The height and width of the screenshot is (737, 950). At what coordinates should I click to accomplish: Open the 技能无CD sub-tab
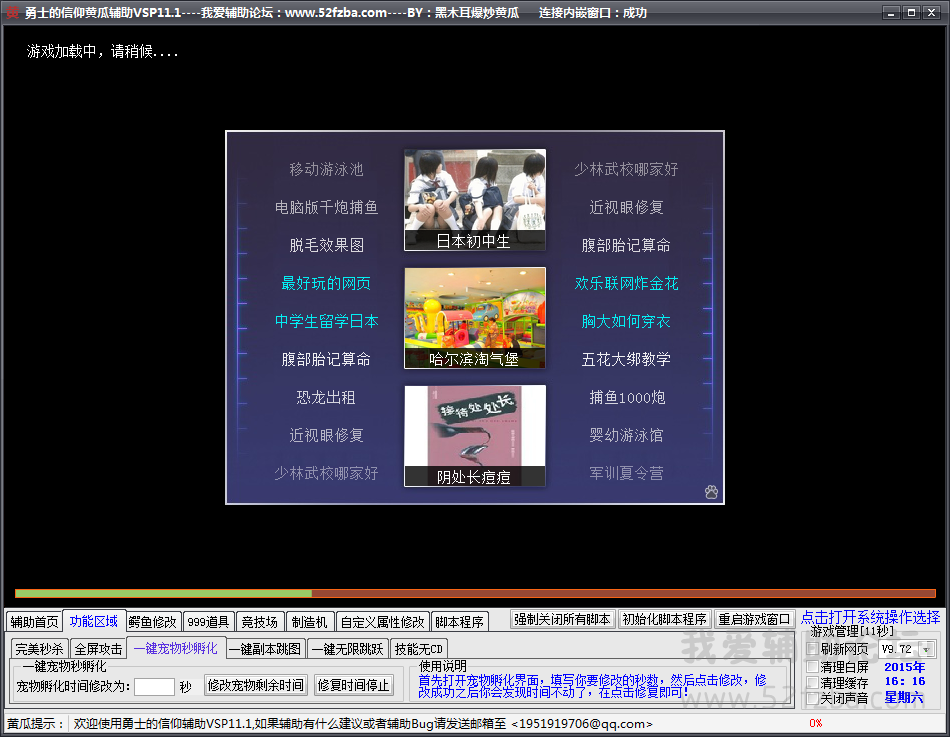419,649
